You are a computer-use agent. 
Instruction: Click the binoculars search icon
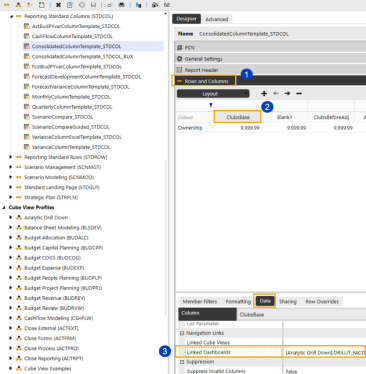pyautogui.click(x=122, y=5)
